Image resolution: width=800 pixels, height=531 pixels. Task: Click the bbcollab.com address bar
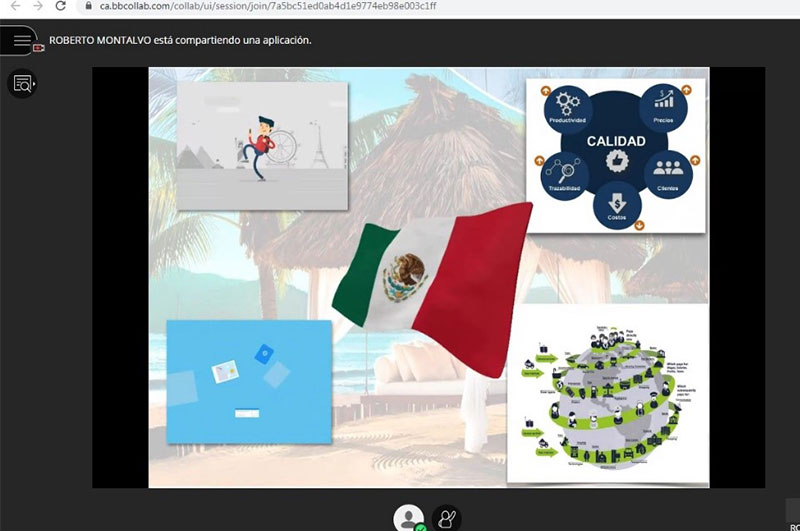pos(300,6)
